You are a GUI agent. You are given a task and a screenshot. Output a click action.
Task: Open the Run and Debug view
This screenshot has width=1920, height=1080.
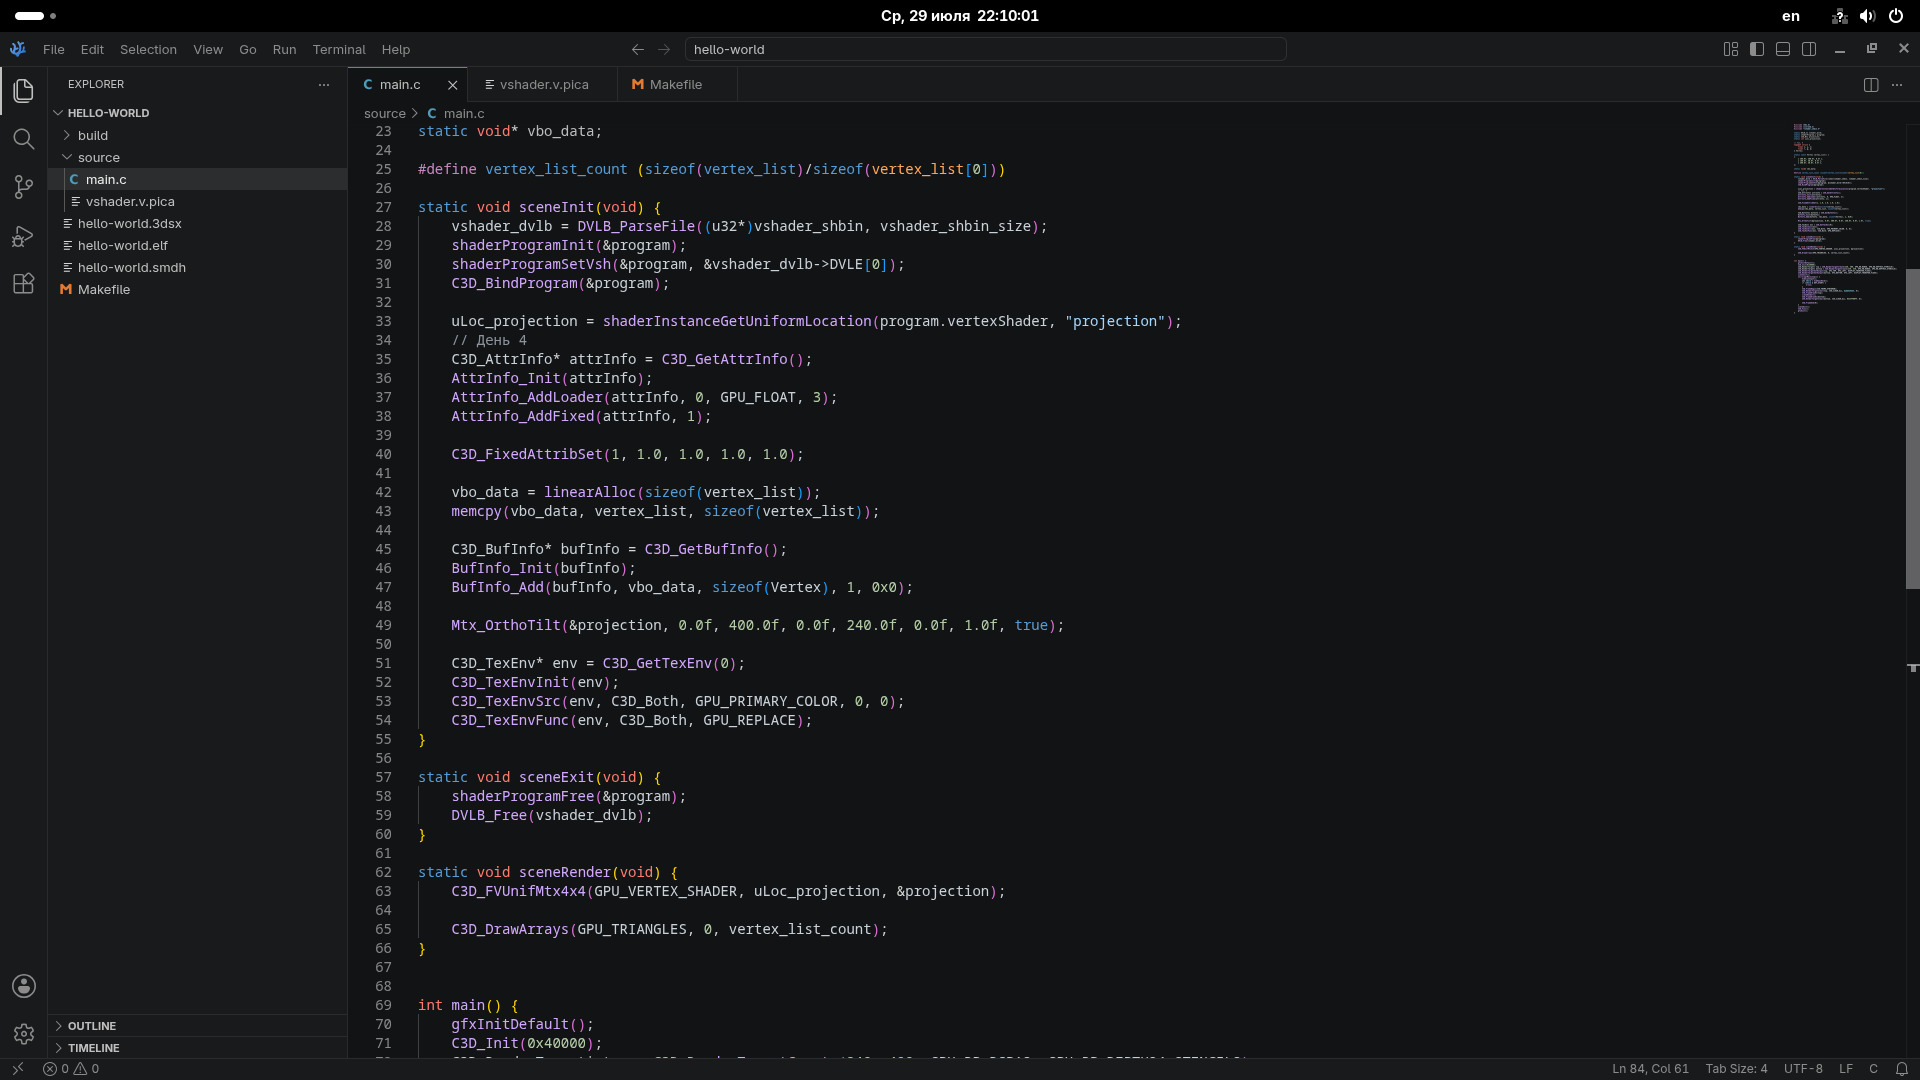(x=24, y=236)
